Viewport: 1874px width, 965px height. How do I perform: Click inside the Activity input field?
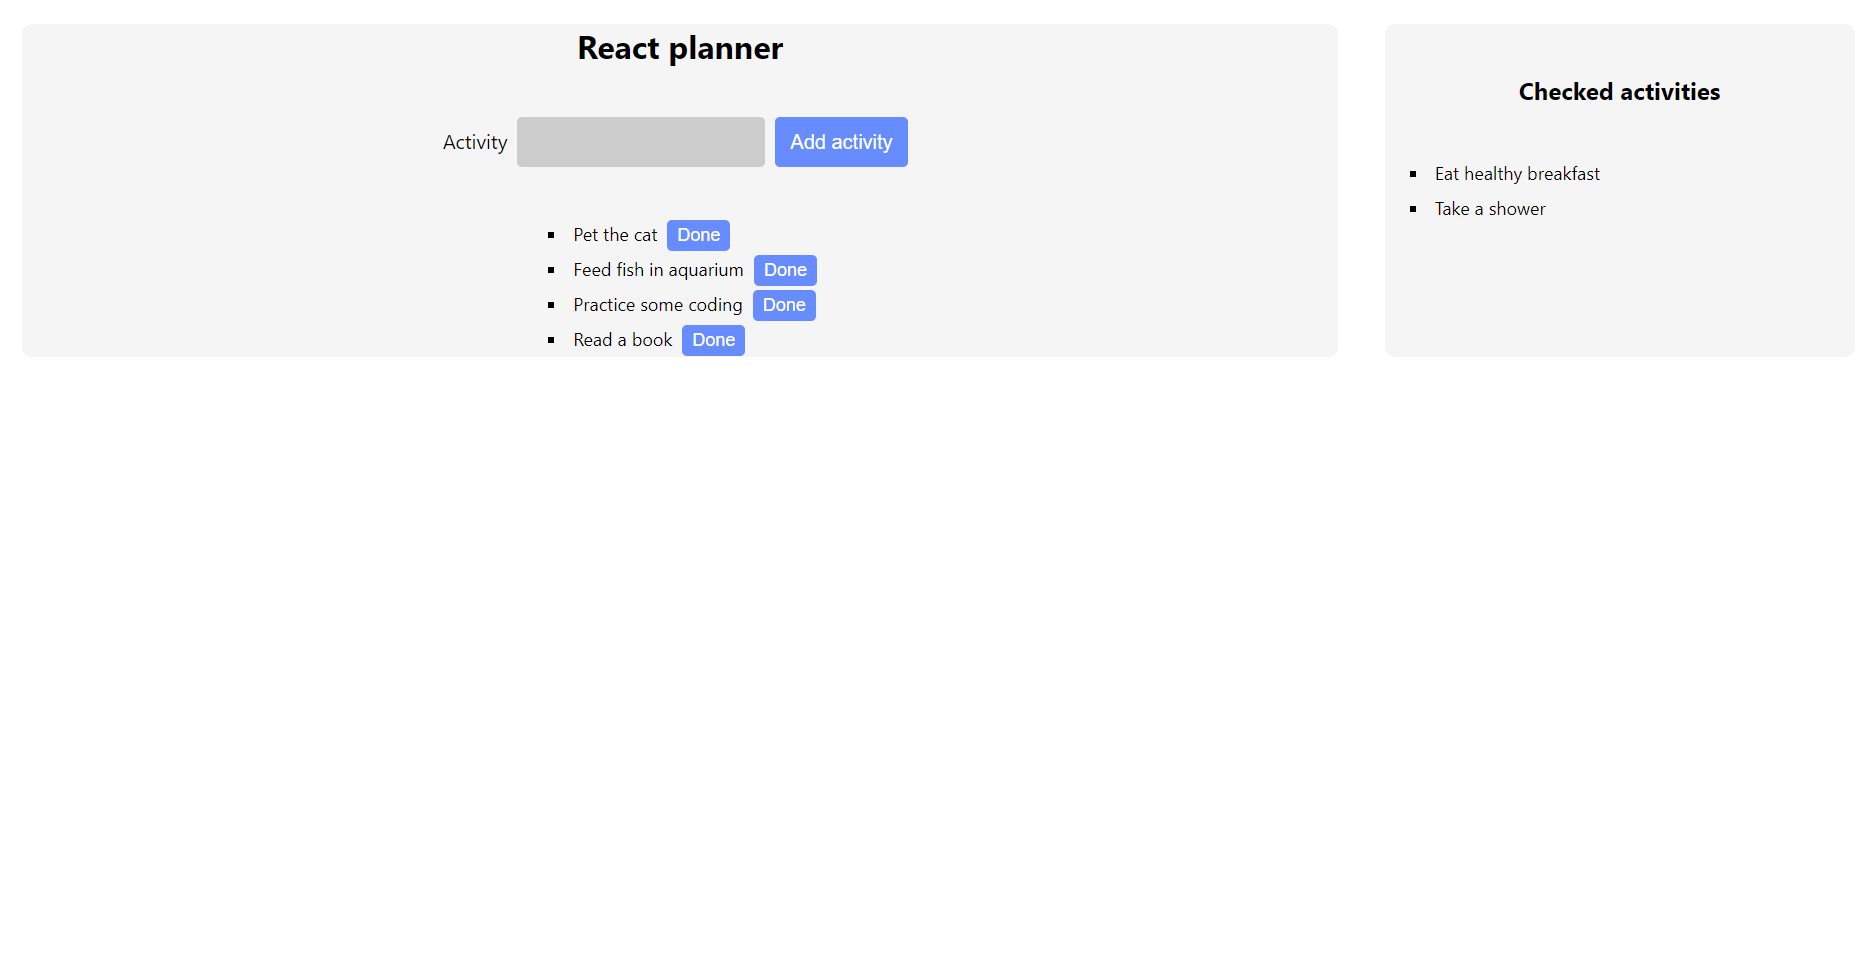[x=639, y=141]
